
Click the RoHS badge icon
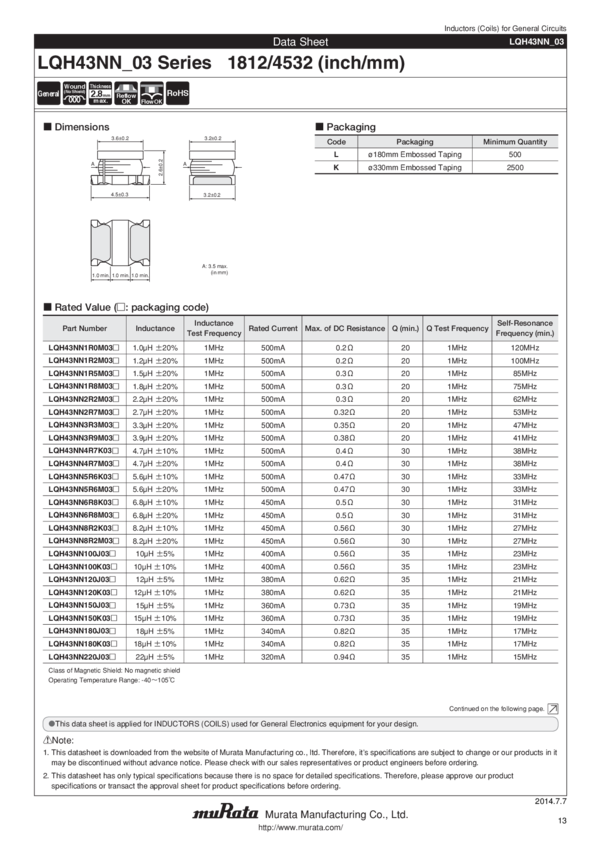(178, 93)
